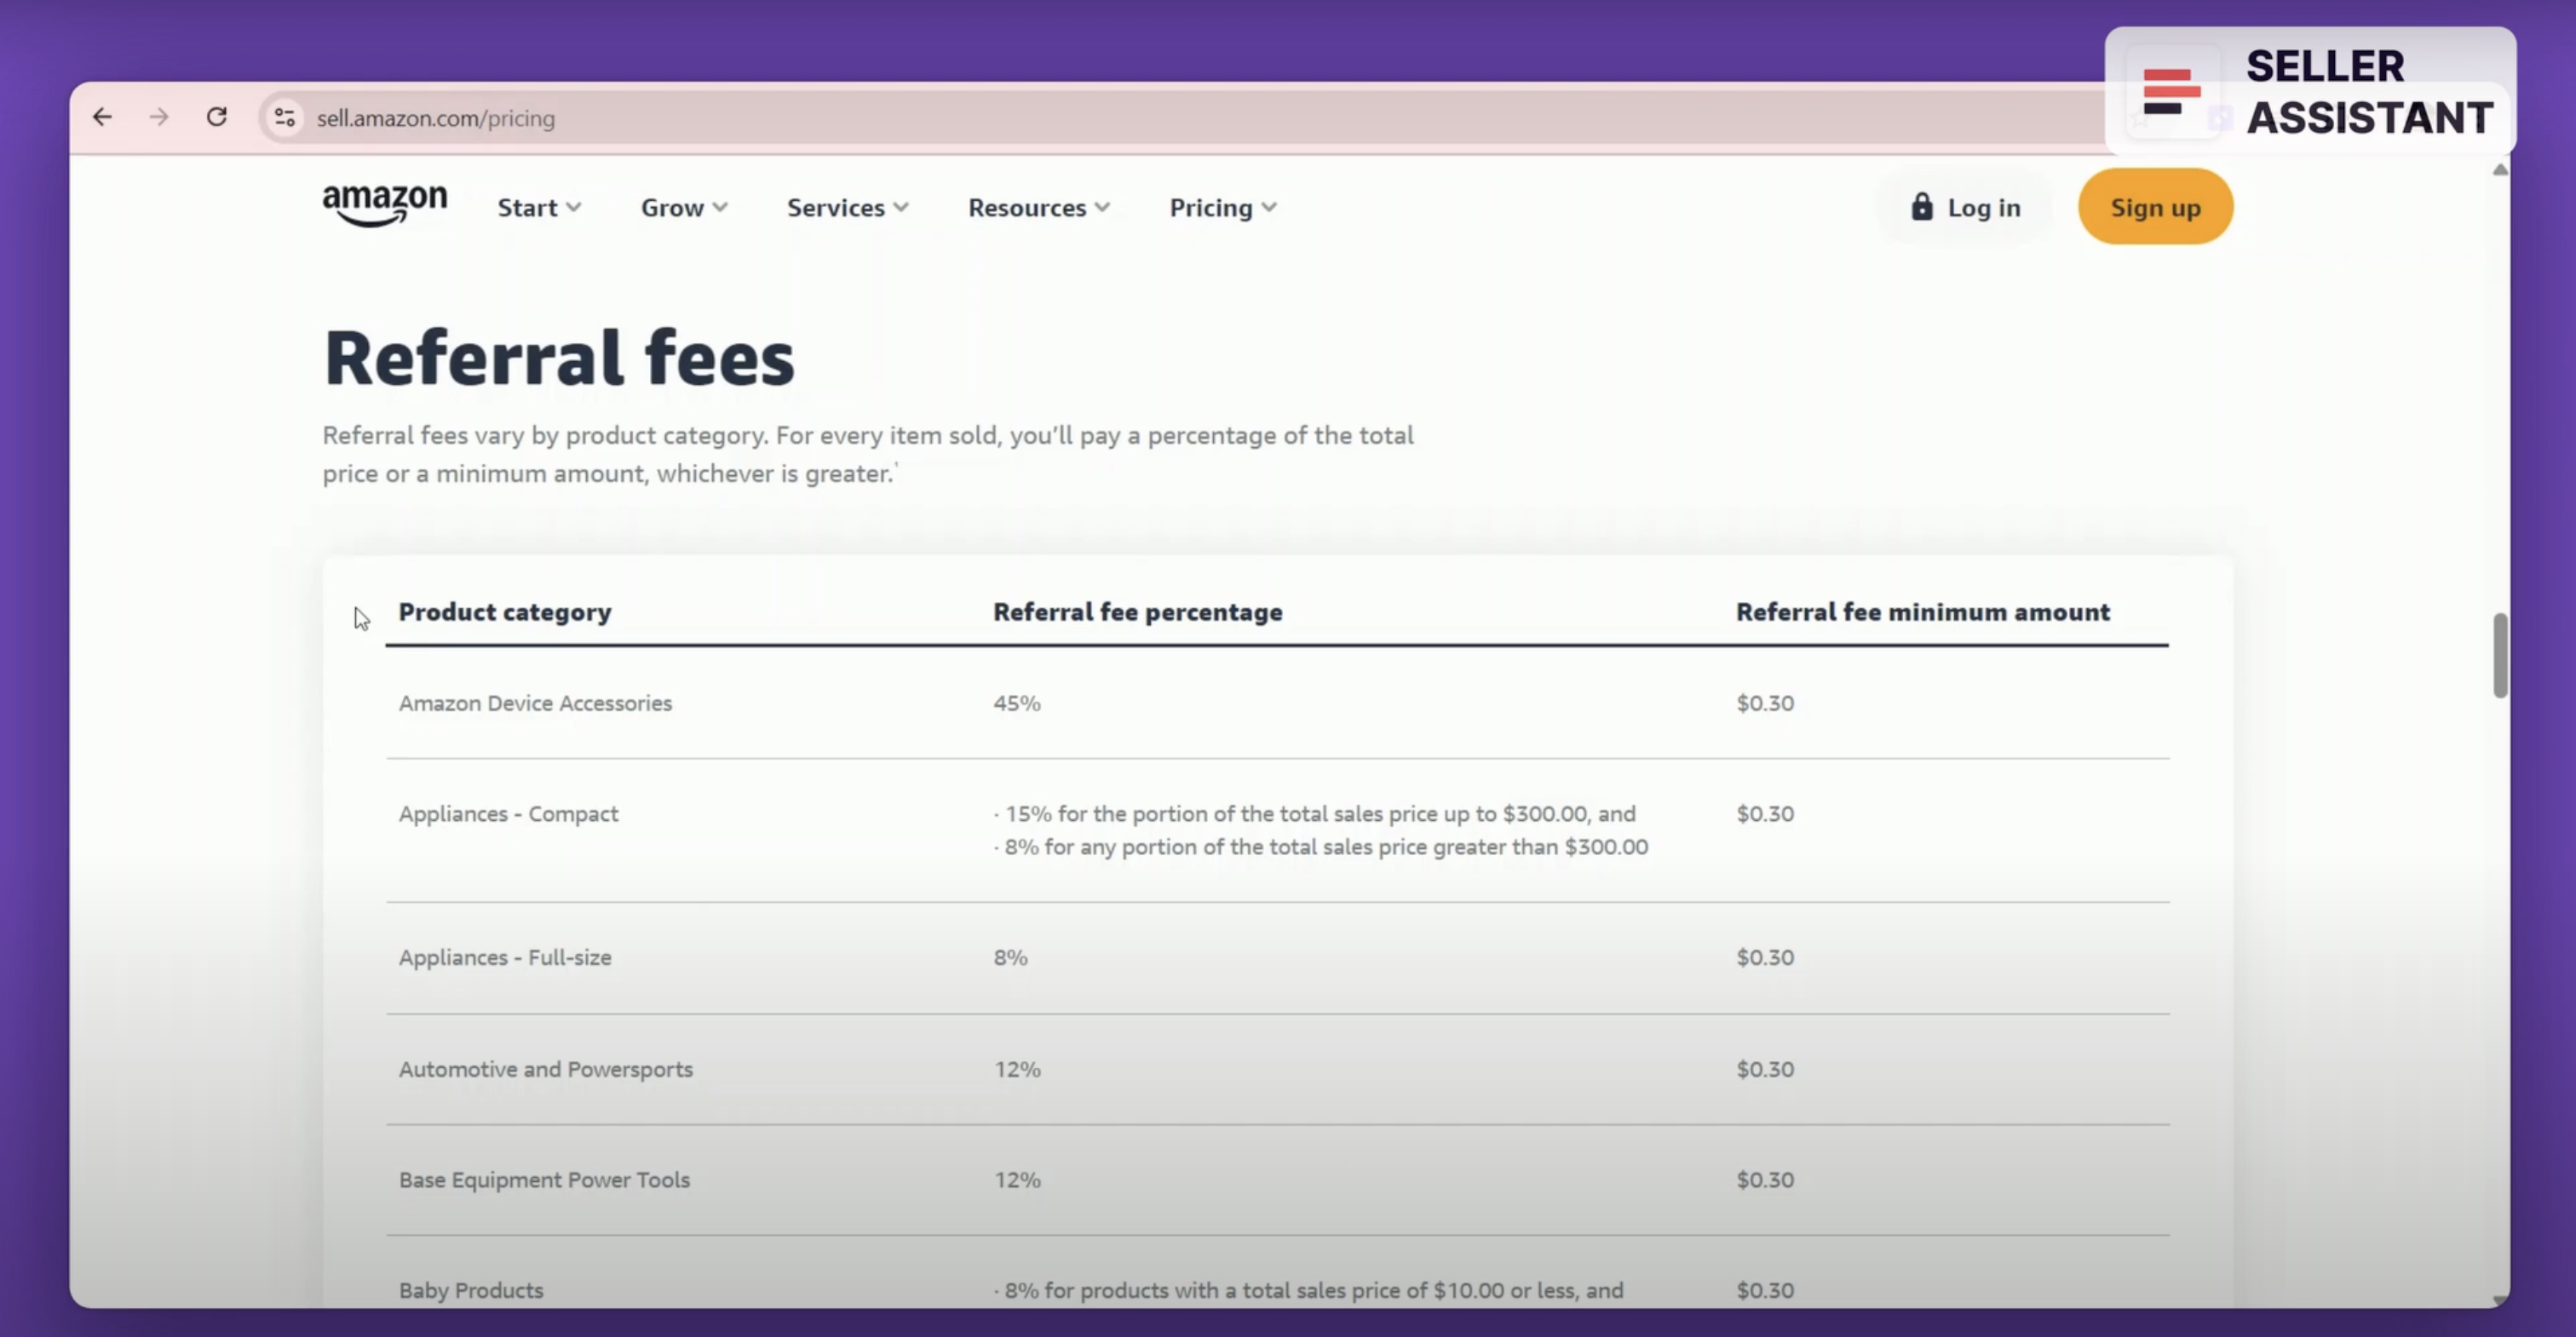Click the browser forward arrow
Screen dimensions: 2576x1337
tap(159, 117)
